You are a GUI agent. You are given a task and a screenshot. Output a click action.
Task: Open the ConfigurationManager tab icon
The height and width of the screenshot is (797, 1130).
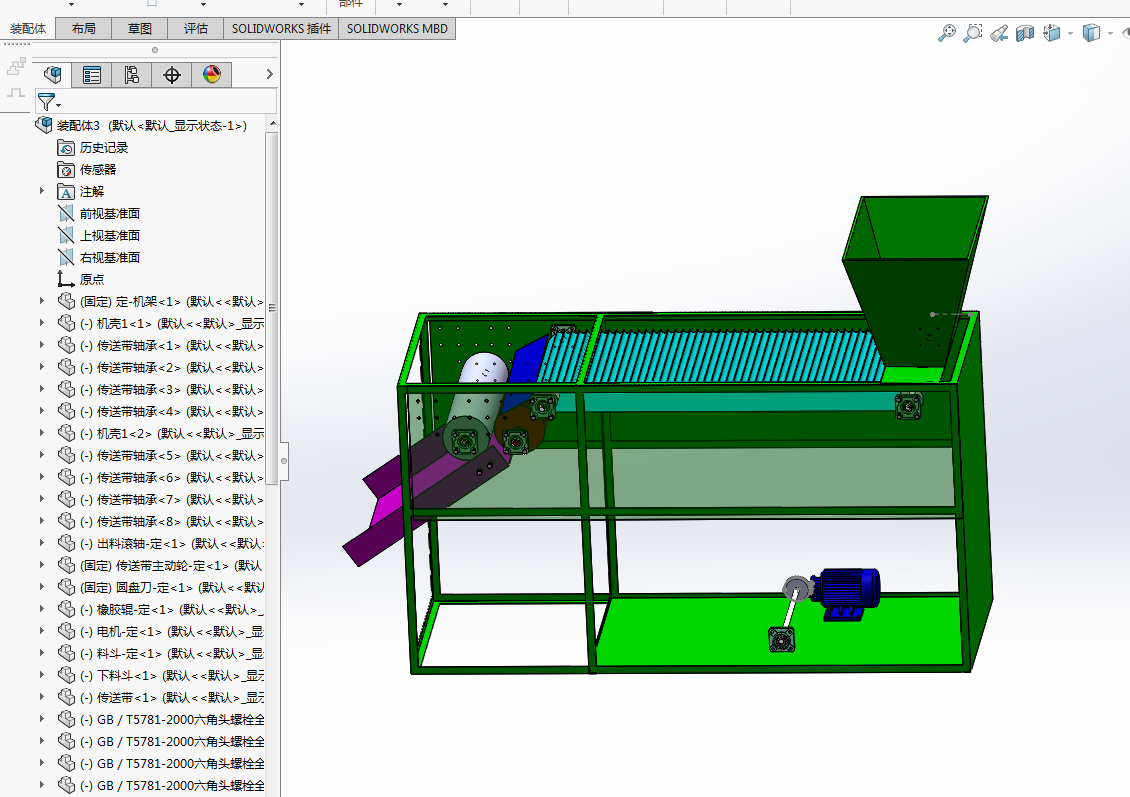pyautogui.click(x=131, y=75)
